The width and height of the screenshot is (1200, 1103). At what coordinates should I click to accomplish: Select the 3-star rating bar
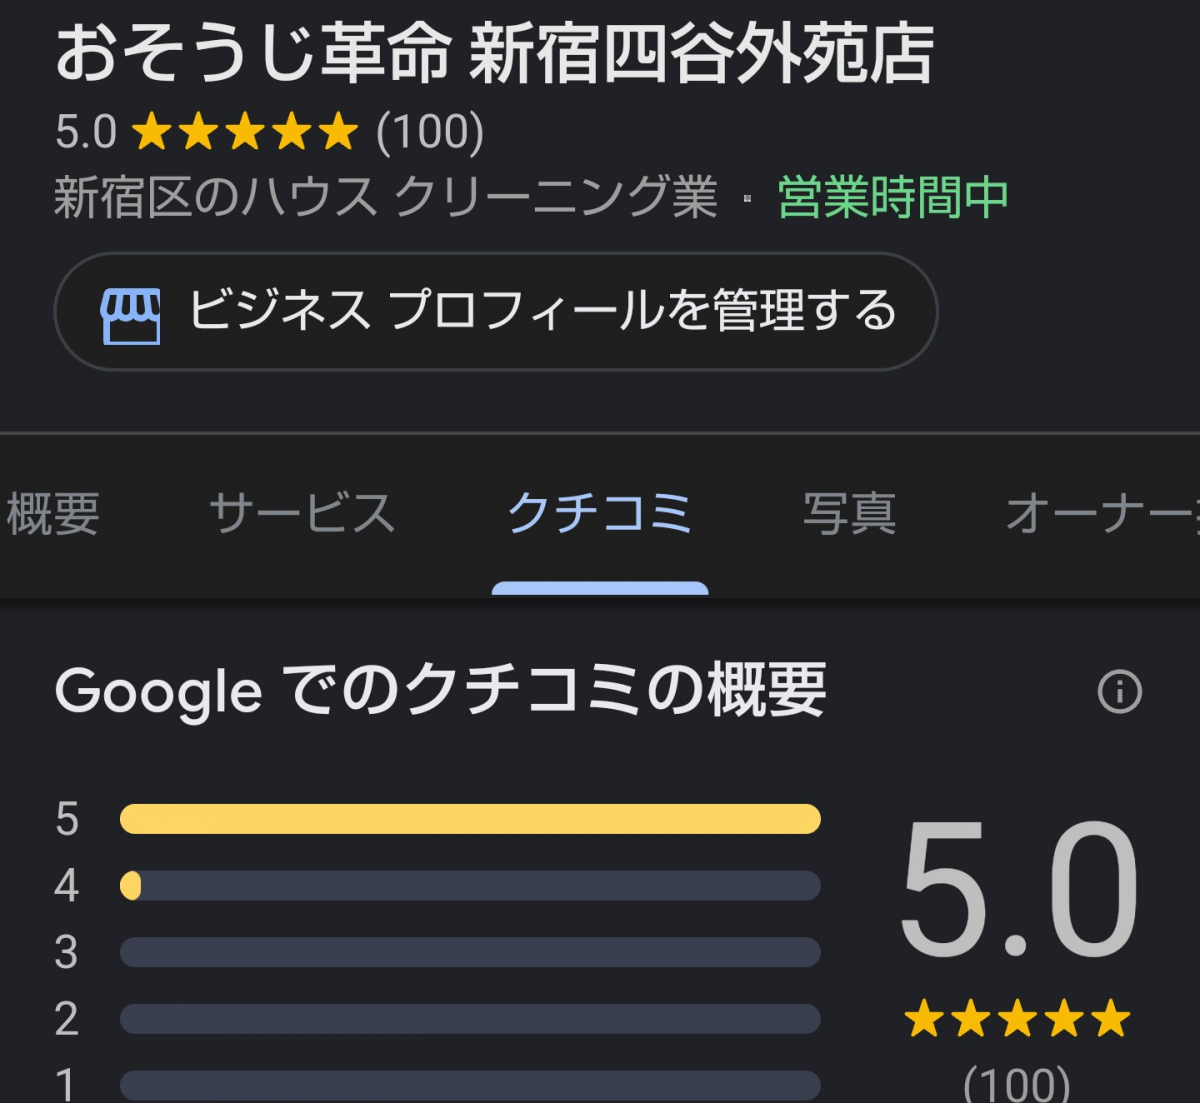tap(470, 952)
